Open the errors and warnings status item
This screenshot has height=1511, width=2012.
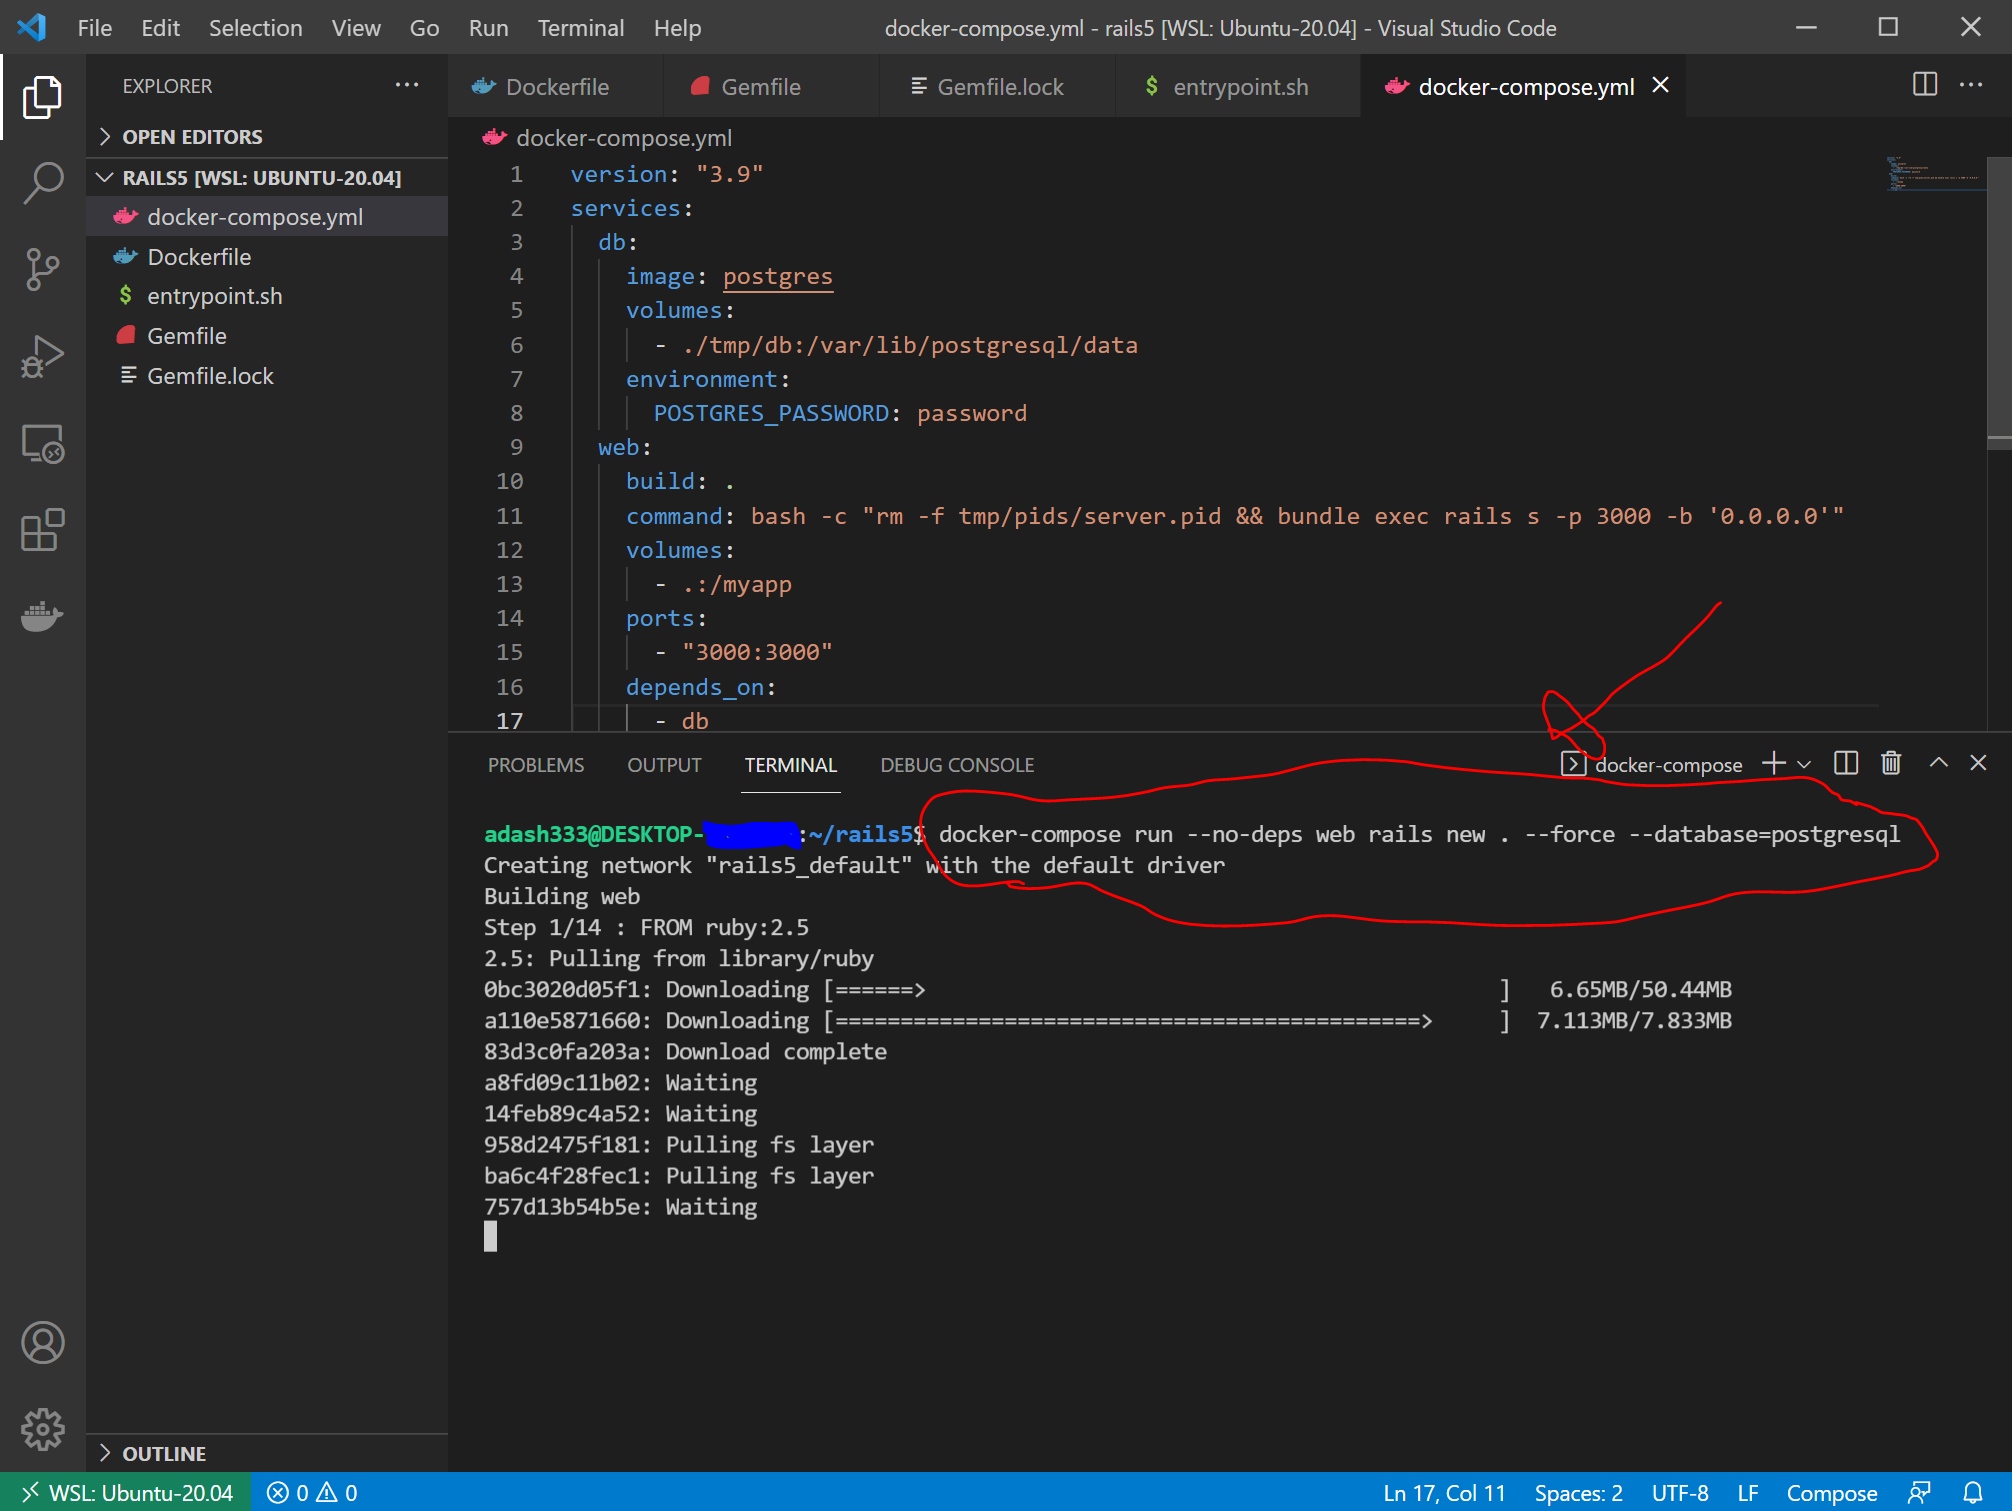coord(312,1492)
